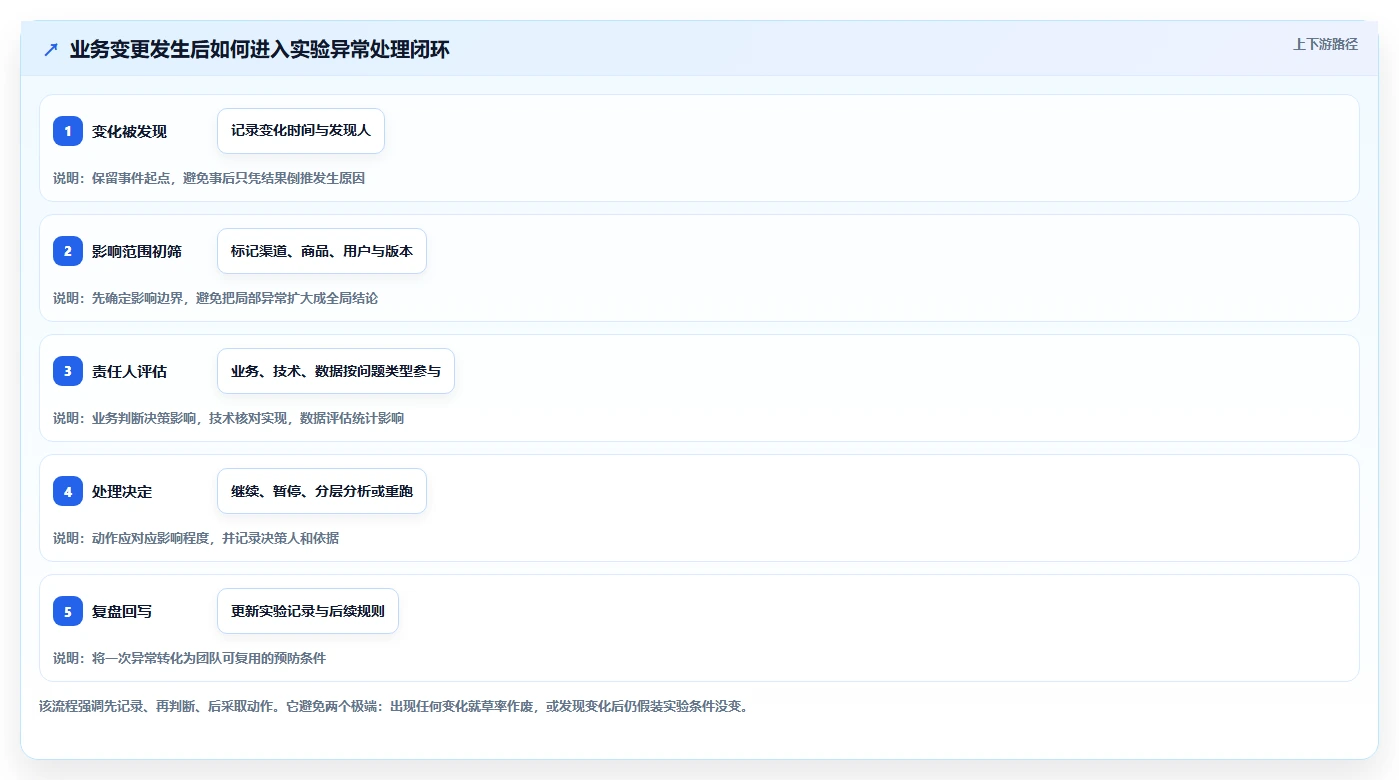
Task: Click the arrow icon beside the title
Action: (x=51, y=49)
